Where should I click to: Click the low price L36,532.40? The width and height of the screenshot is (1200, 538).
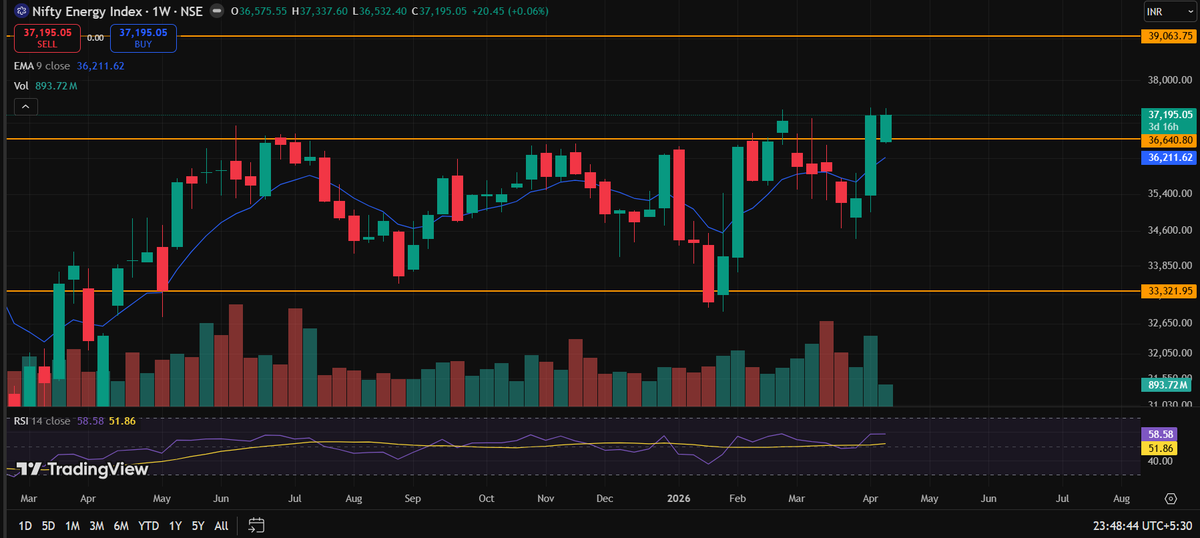click(x=381, y=11)
